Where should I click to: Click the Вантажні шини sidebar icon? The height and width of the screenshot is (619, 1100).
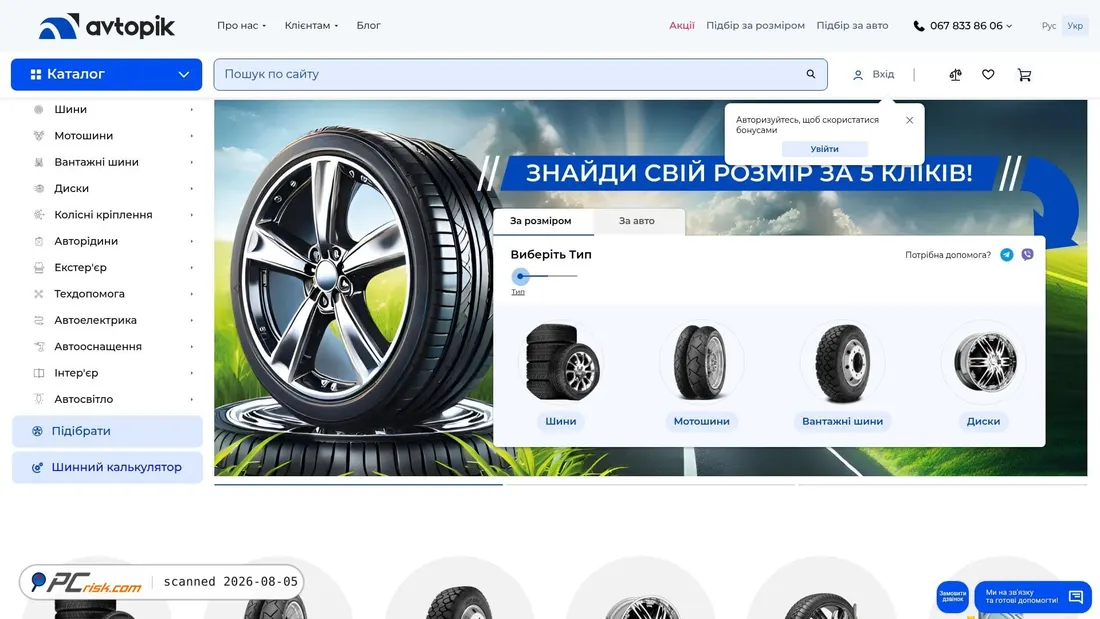pyautogui.click(x=39, y=162)
